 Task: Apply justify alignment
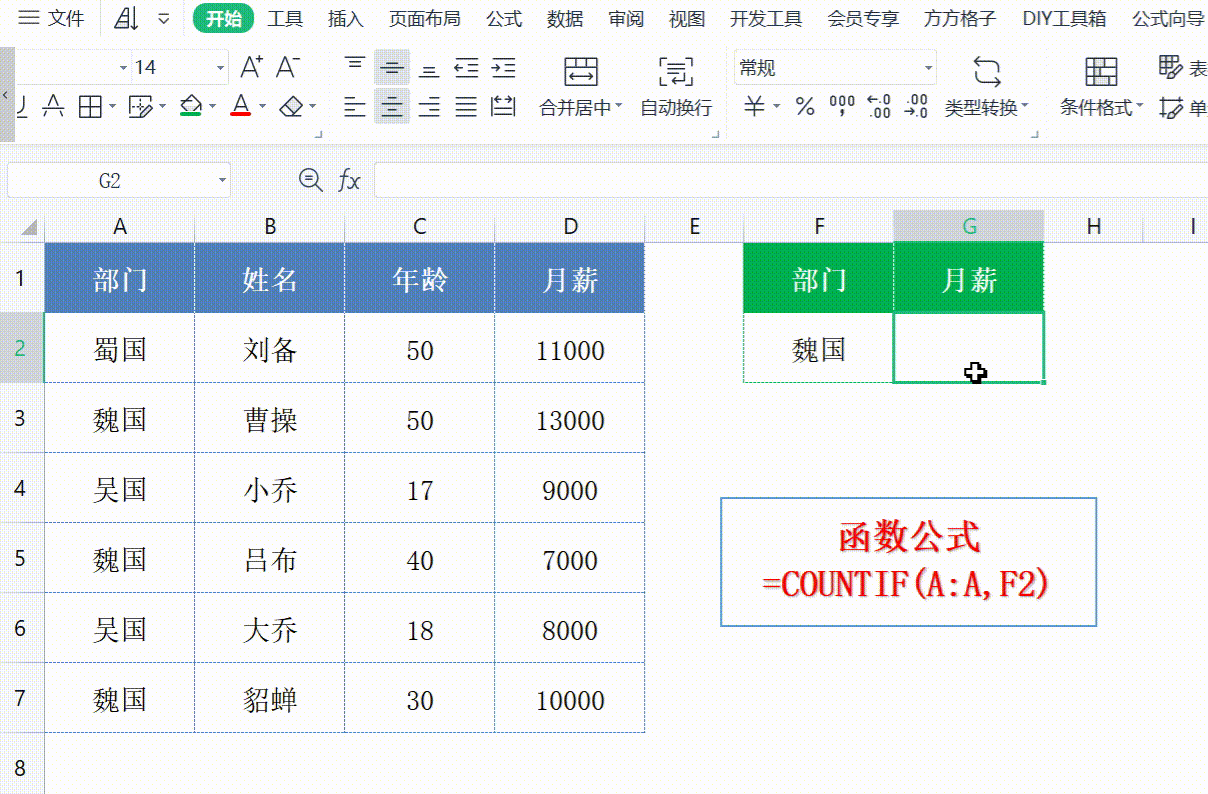point(466,106)
